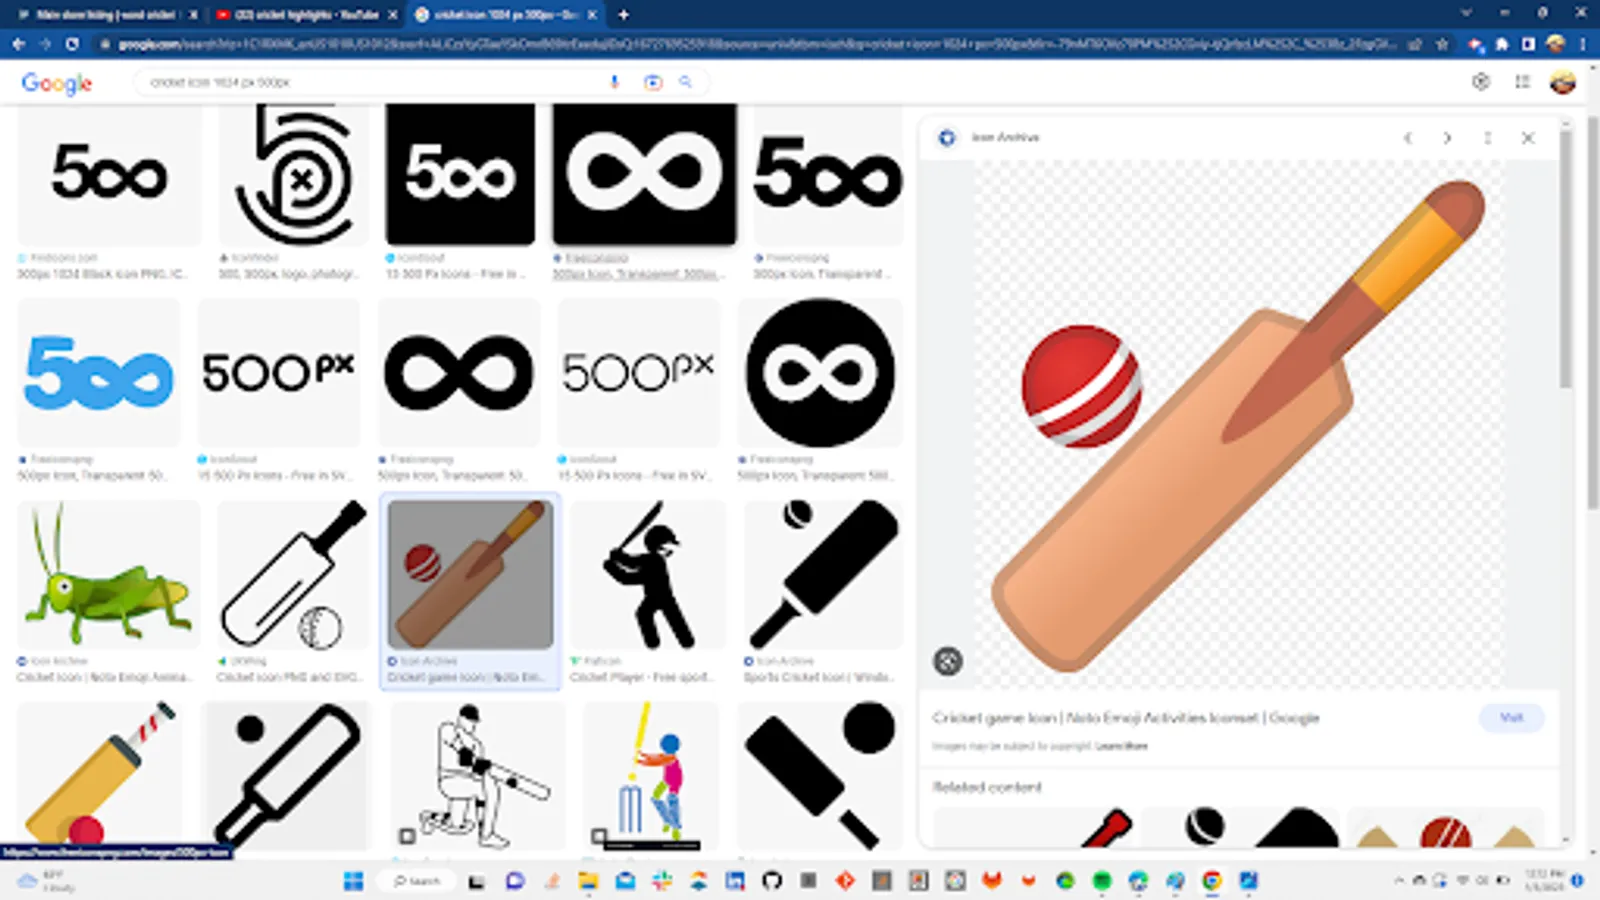Image resolution: width=1600 pixels, height=900 pixels.
Task: Click the Visit button for the cricket icon
Action: point(1511,717)
